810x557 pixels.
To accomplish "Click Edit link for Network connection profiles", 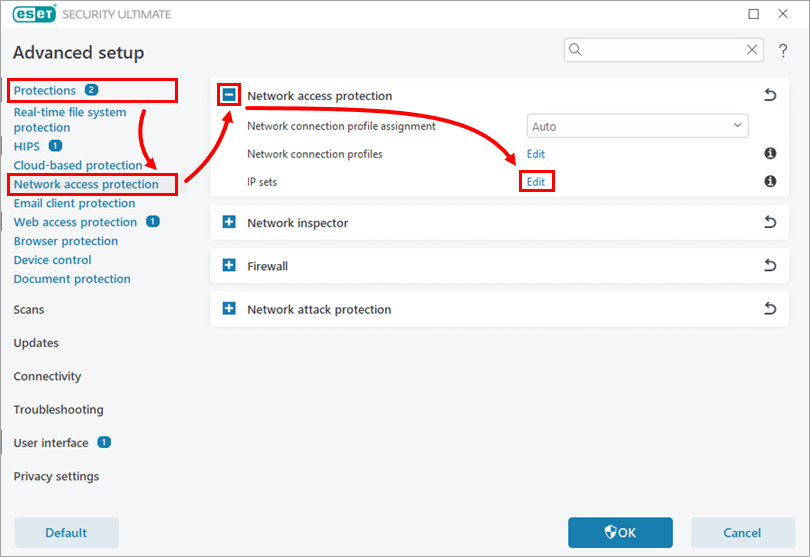I will [536, 154].
